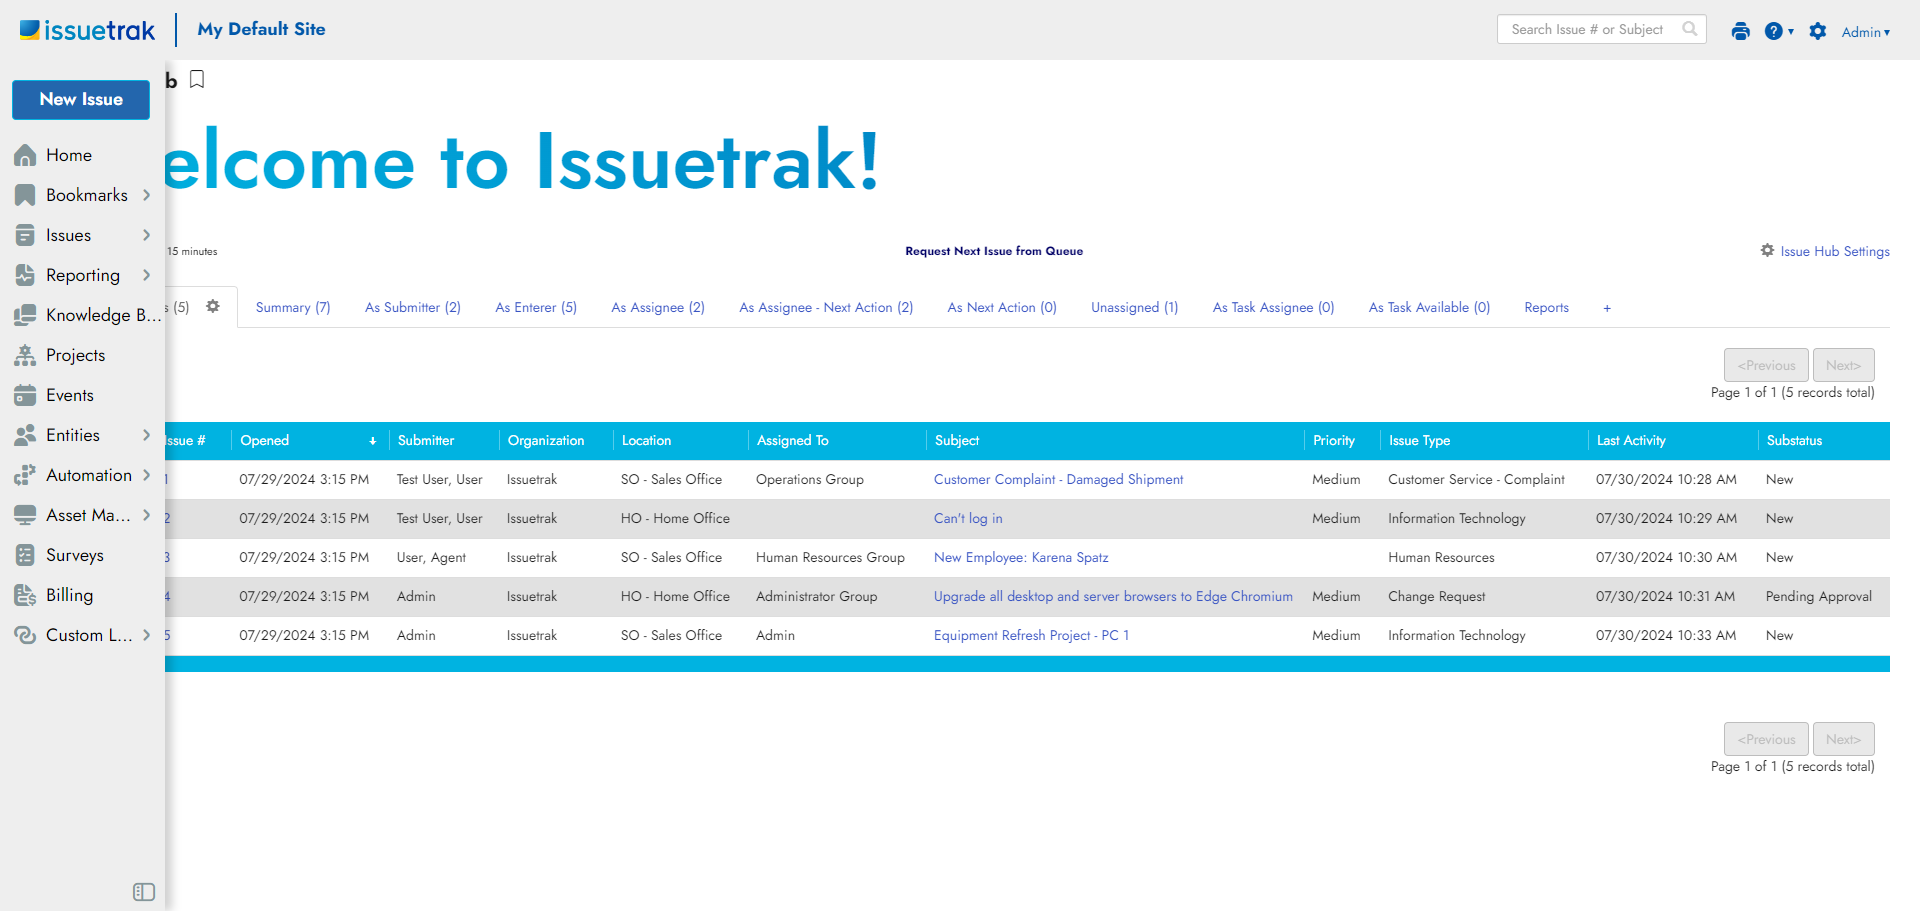Viewport: 1920px width, 911px height.
Task: Expand the Bookmarks submenu chevron
Action: click(146, 195)
